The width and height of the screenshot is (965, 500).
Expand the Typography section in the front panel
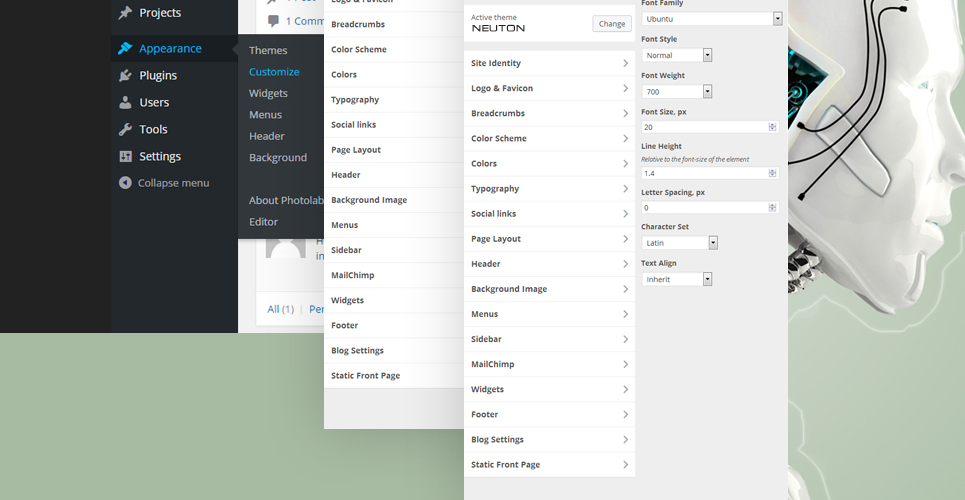click(x=549, y=188)
